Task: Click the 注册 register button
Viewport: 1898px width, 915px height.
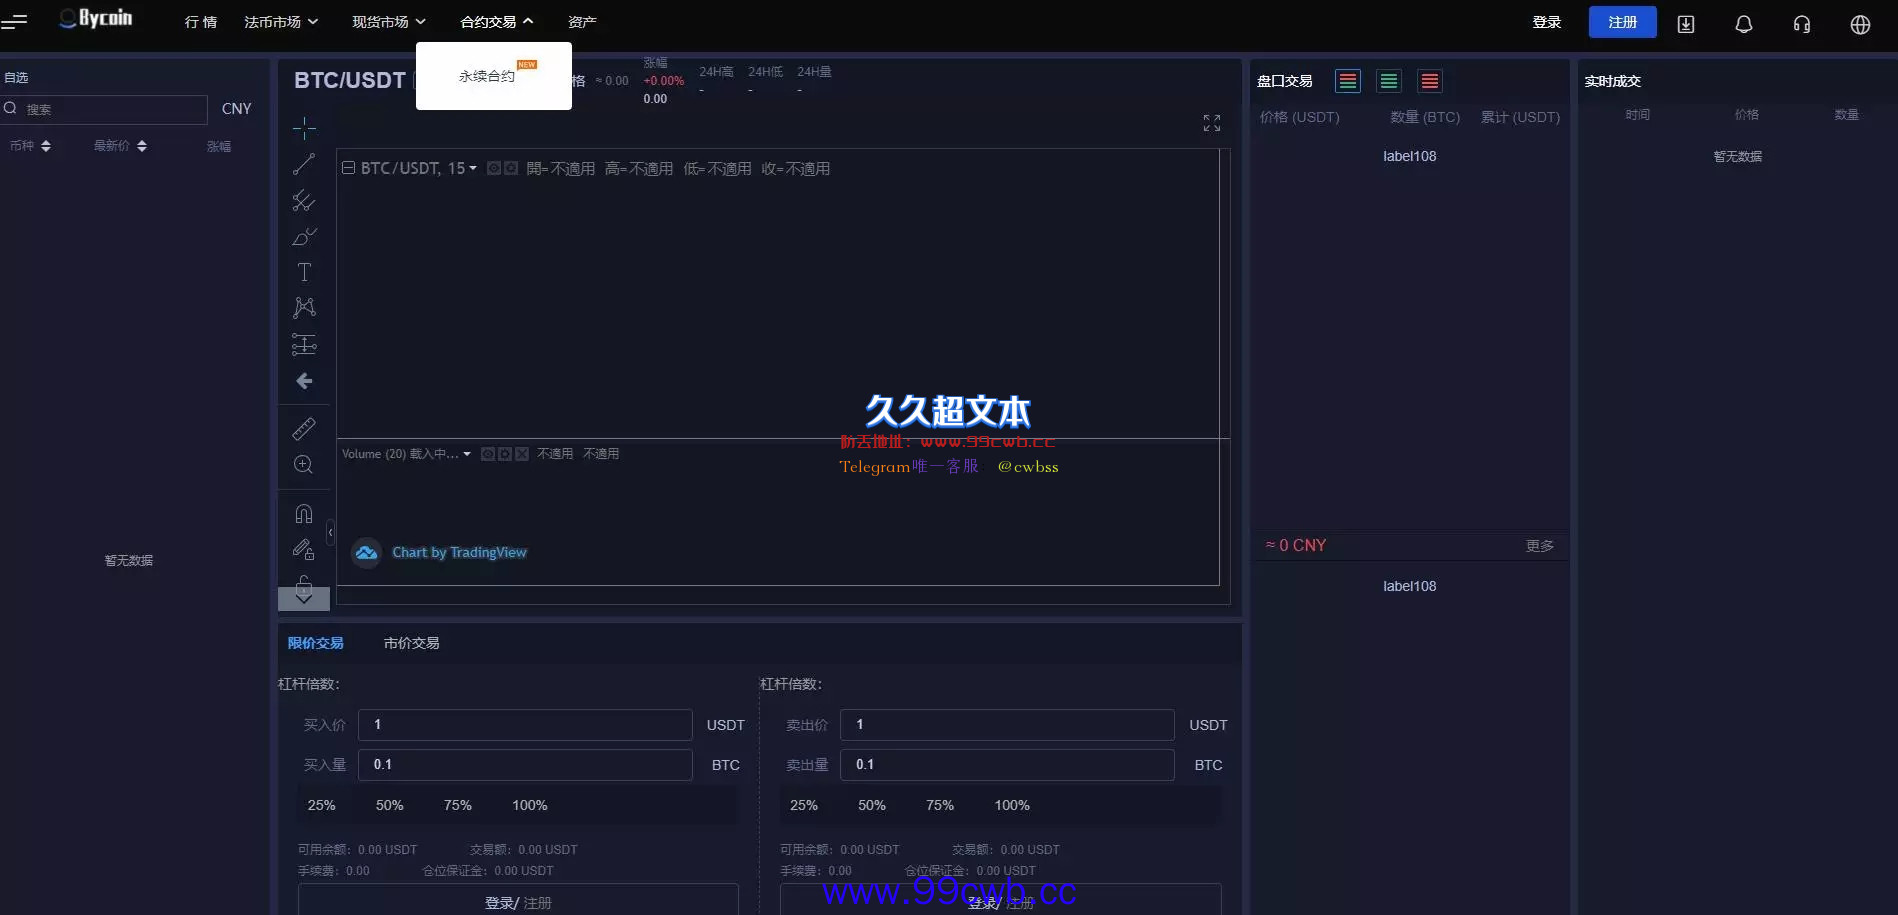Action: pyautogui.click(x=1623, y=22)
